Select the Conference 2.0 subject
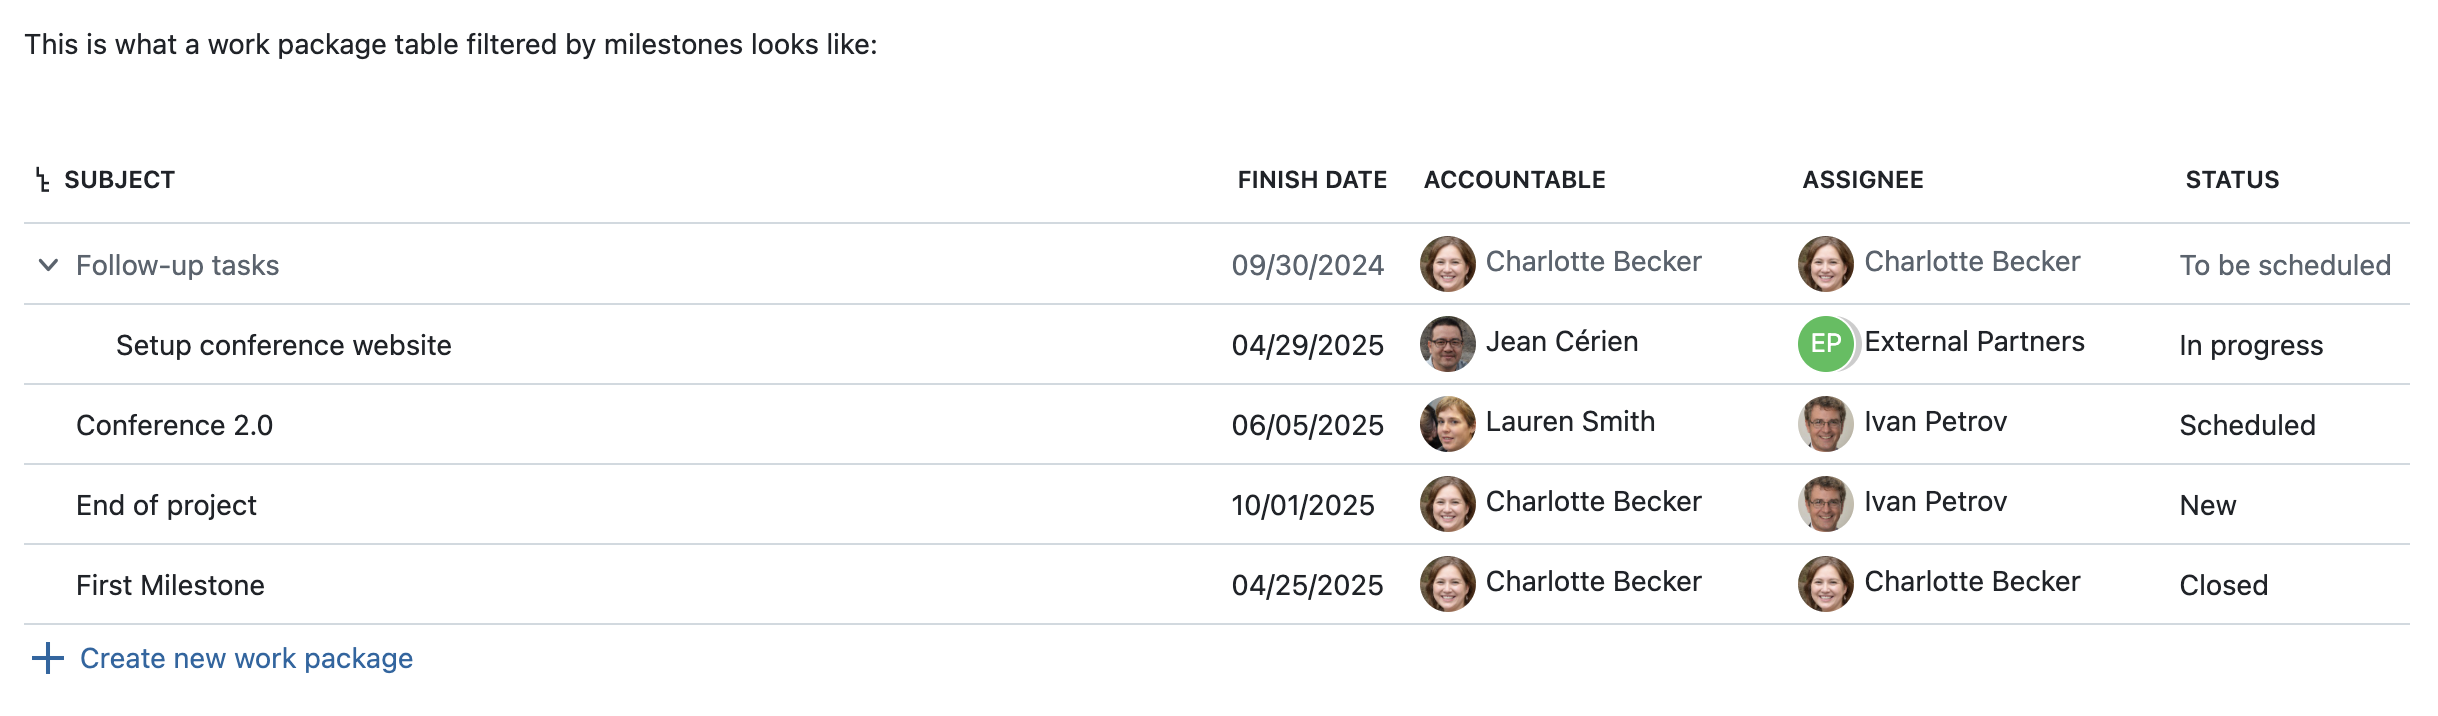Viewport: 2438px width, 716px height. coord(174,425)
